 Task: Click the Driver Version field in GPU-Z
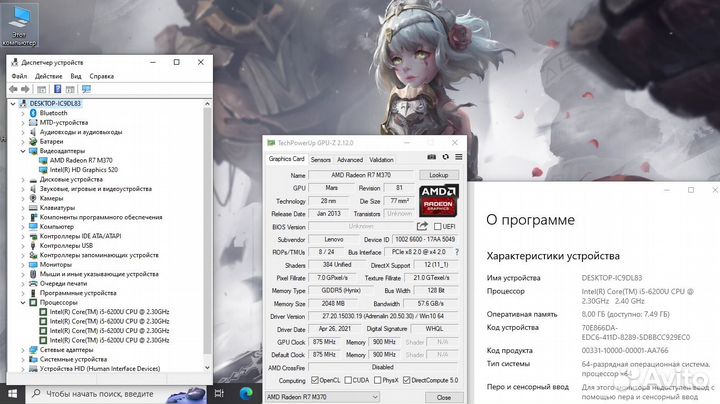[383, 316]
